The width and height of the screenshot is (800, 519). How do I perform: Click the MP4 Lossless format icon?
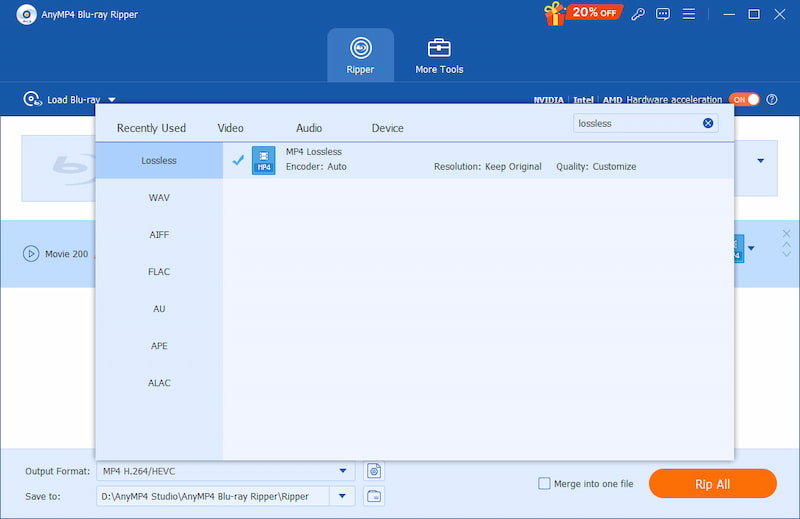[263, 160]
